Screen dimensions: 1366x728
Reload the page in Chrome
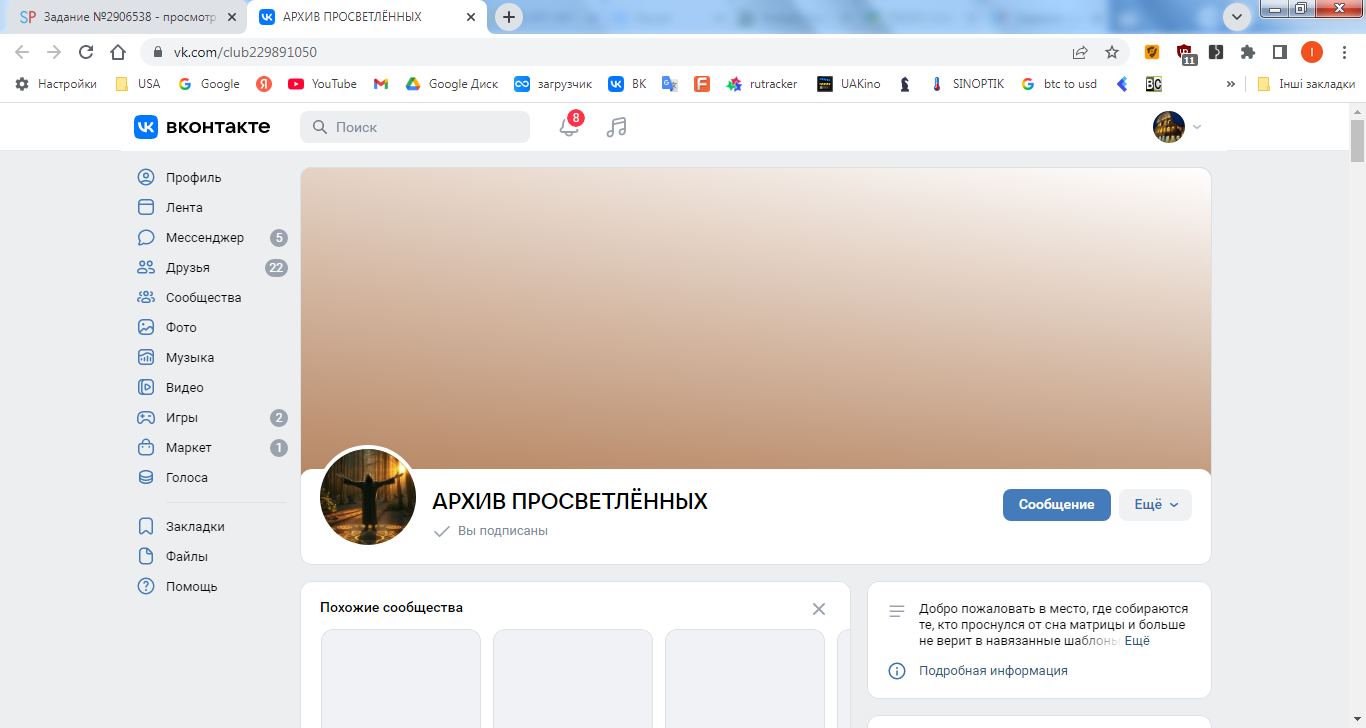tap(86, 52)
